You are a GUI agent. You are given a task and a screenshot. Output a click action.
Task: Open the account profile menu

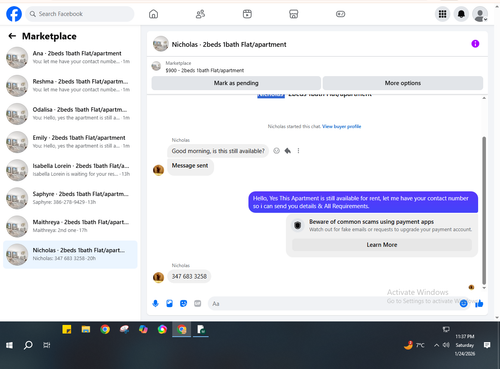(480, 14)
